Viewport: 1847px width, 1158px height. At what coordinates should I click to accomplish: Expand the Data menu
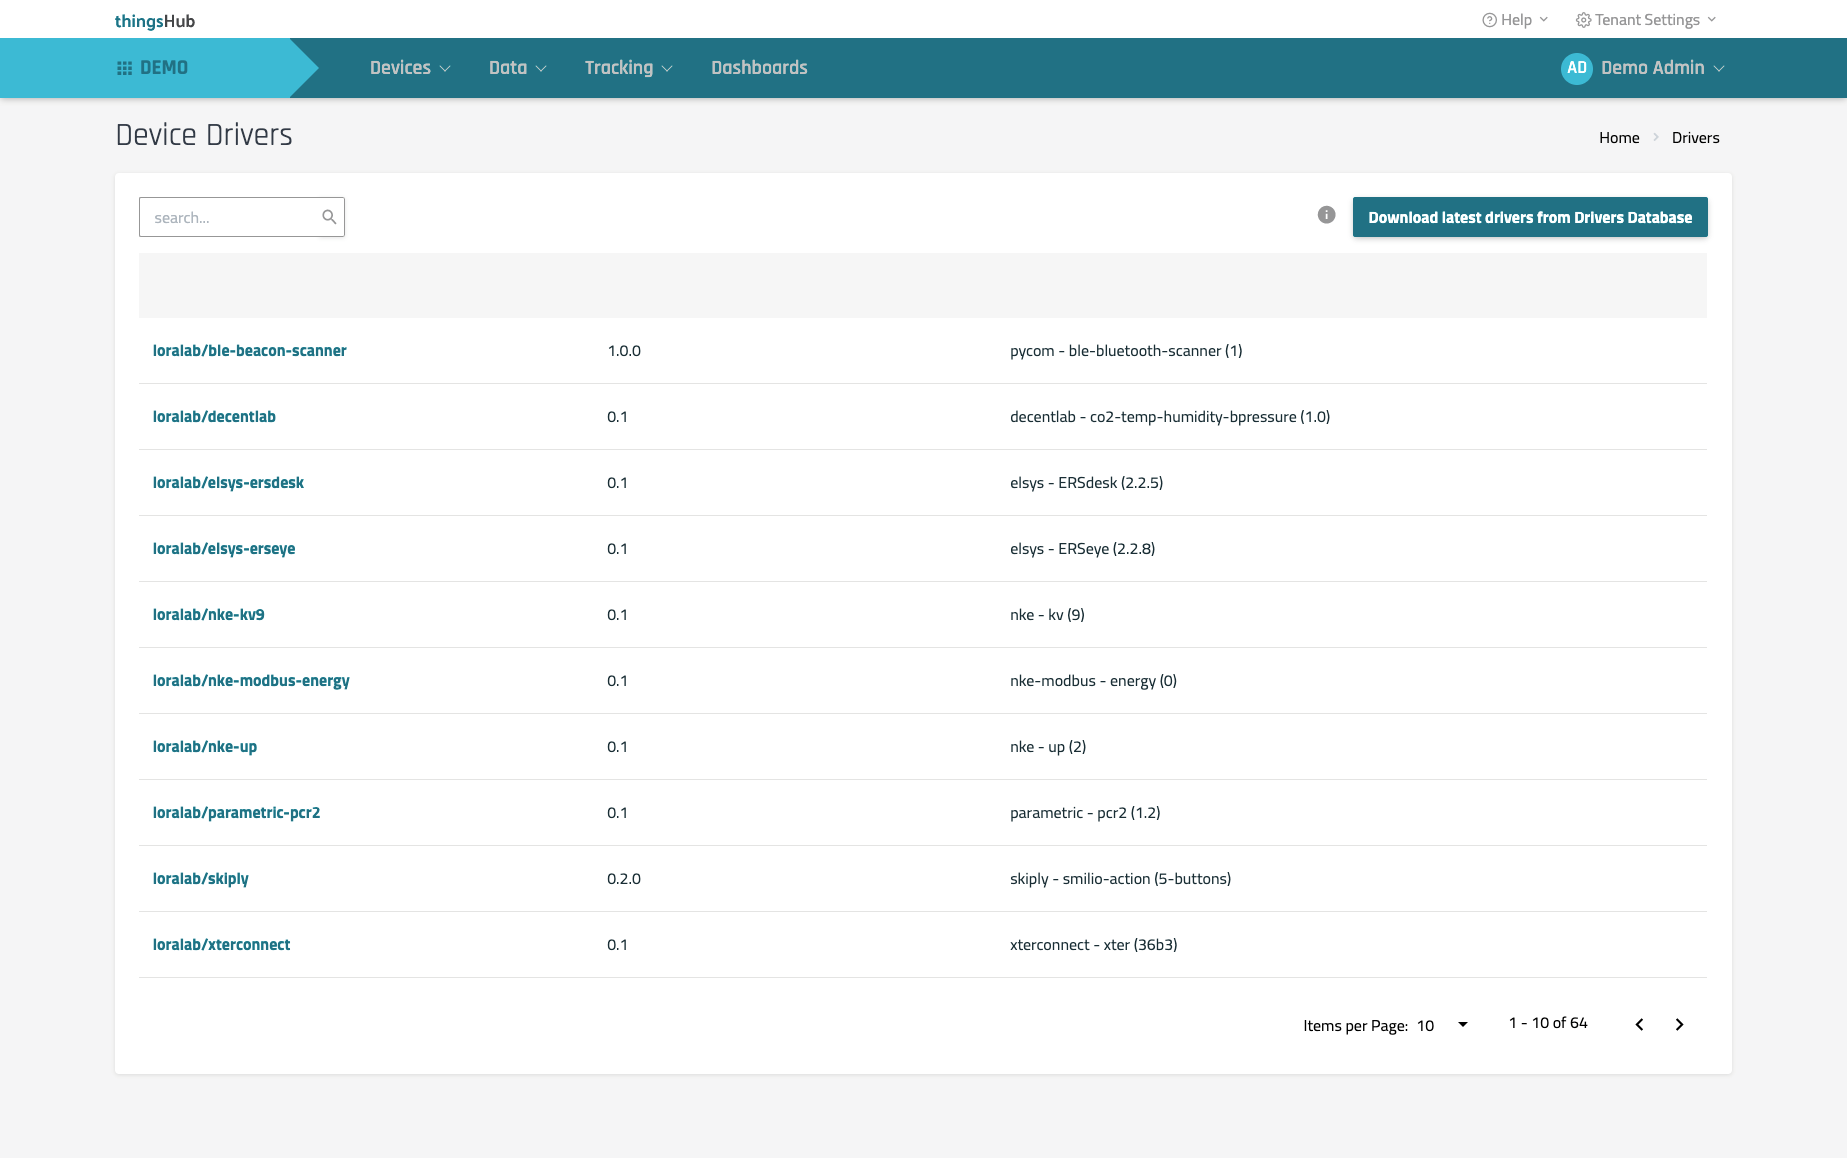tap(517, 68)
